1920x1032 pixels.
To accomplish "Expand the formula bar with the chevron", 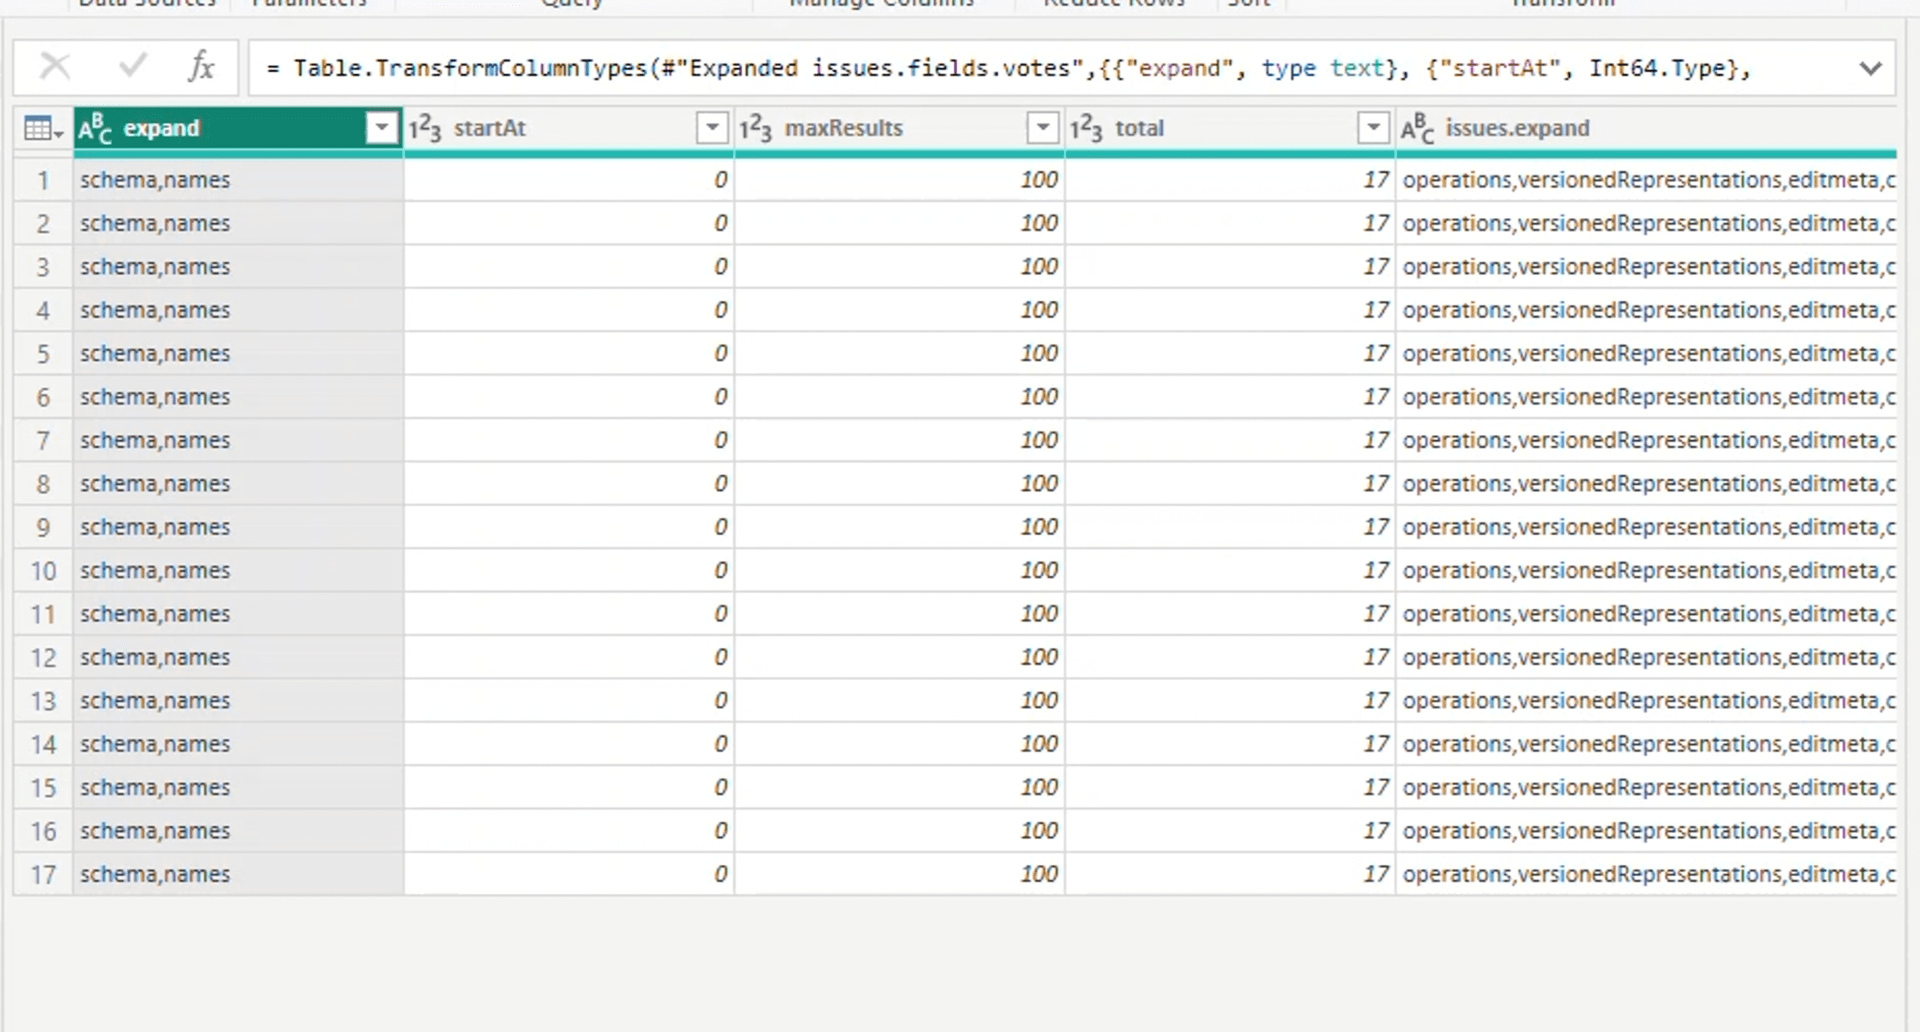I will (x=1870, y=68).
